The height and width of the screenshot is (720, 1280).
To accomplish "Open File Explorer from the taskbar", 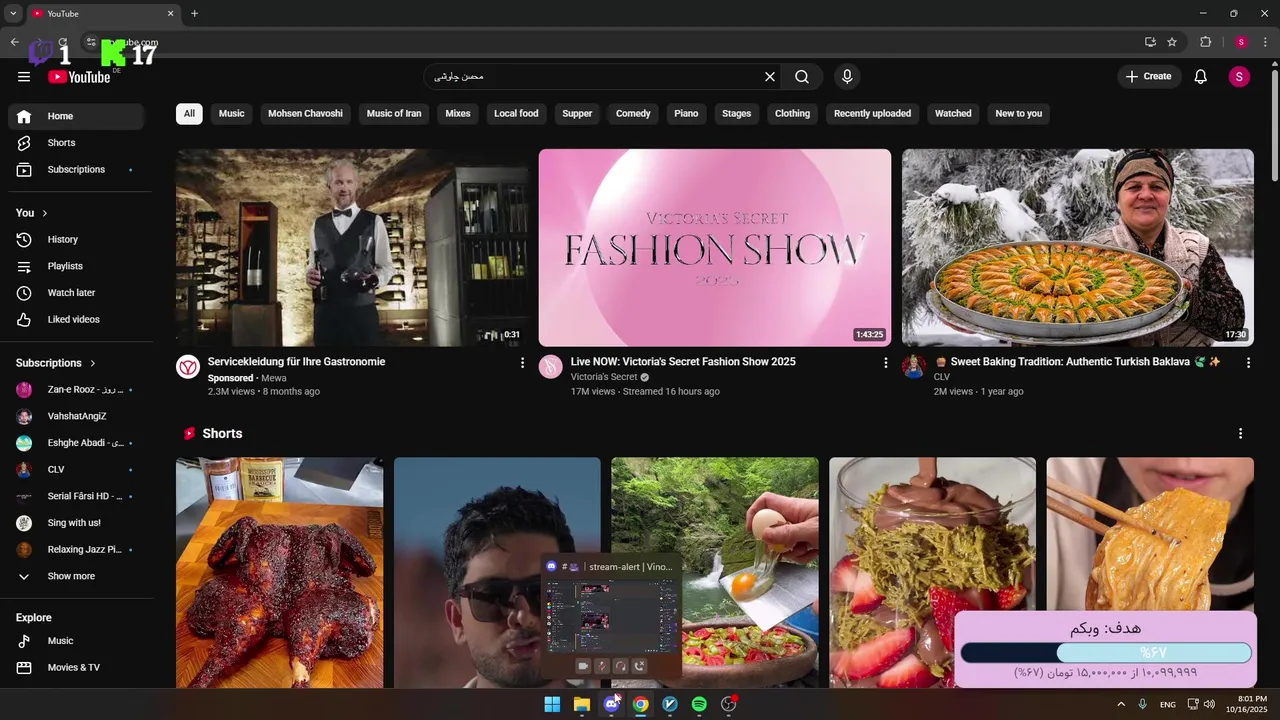I will point(582,704).
